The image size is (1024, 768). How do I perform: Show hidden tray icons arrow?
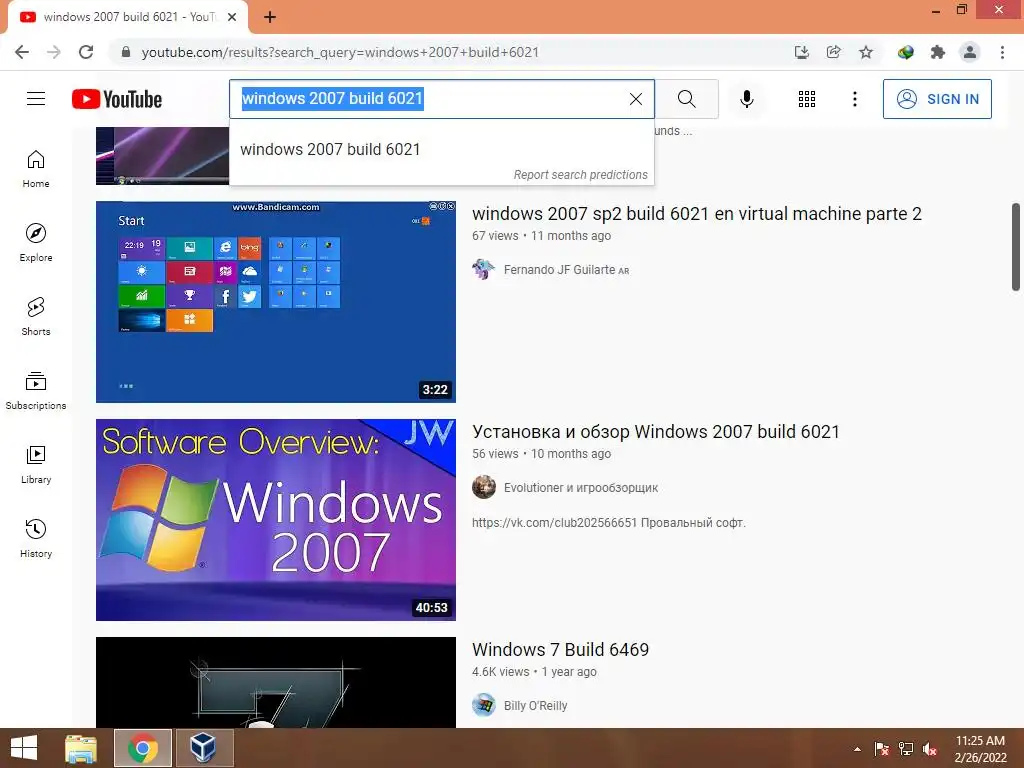(857, 749)
